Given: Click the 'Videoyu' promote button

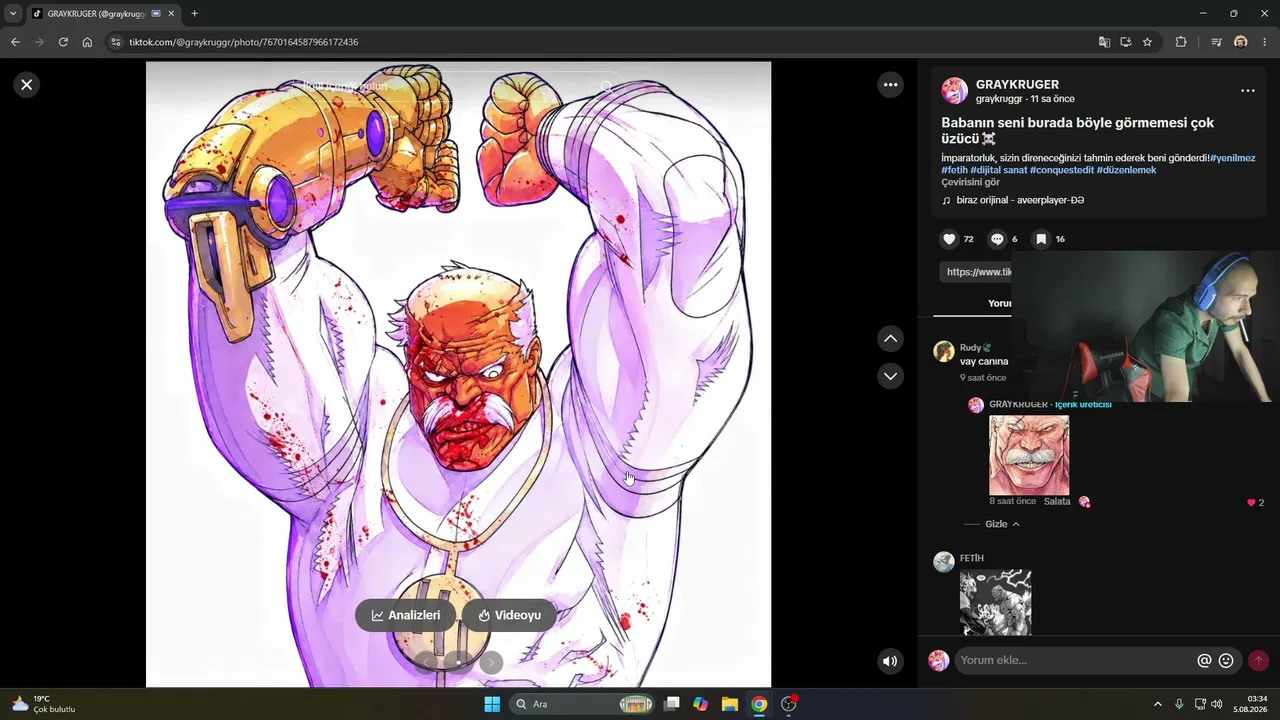Looking at the screenshot, I should tap(510, 615).
